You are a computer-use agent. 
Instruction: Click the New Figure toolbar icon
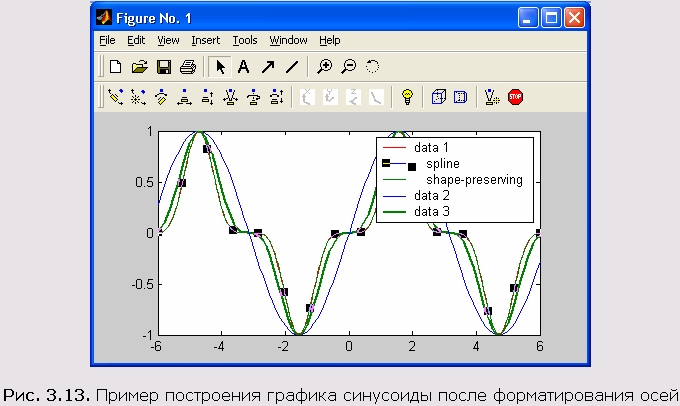pyautogui.click(x=115, y=67)
